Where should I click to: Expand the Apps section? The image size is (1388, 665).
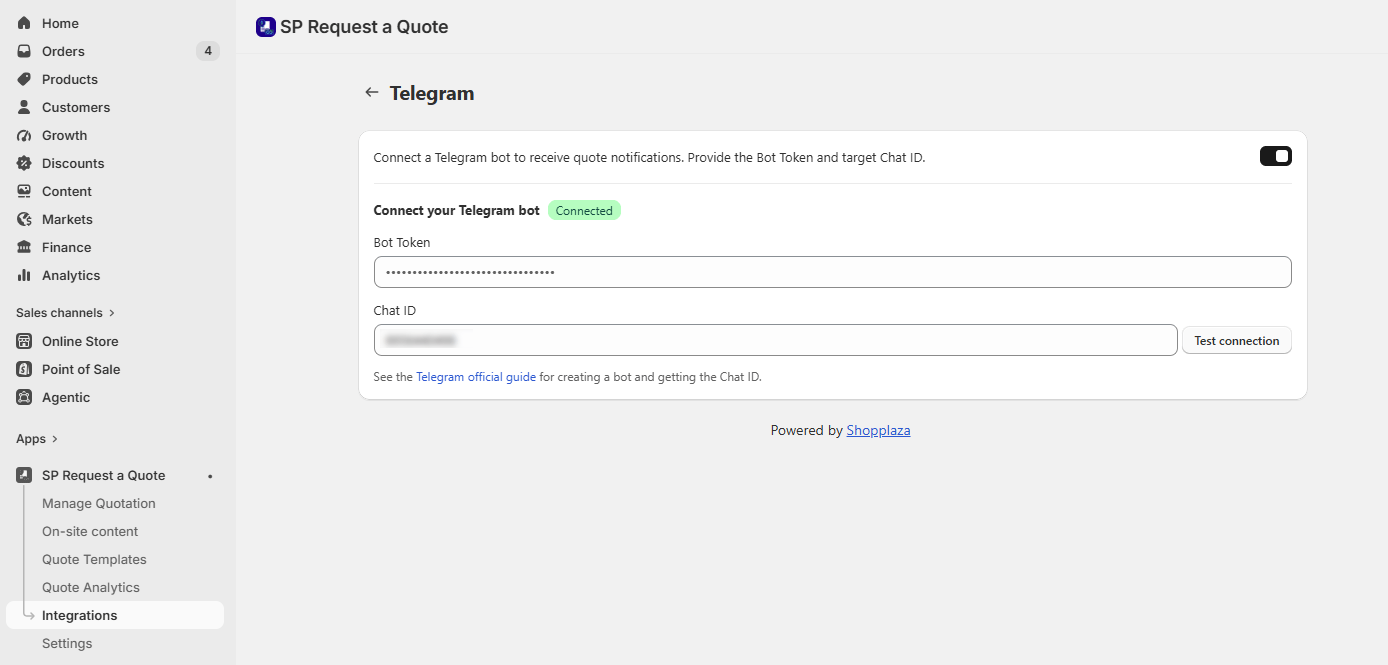[37, 439]
